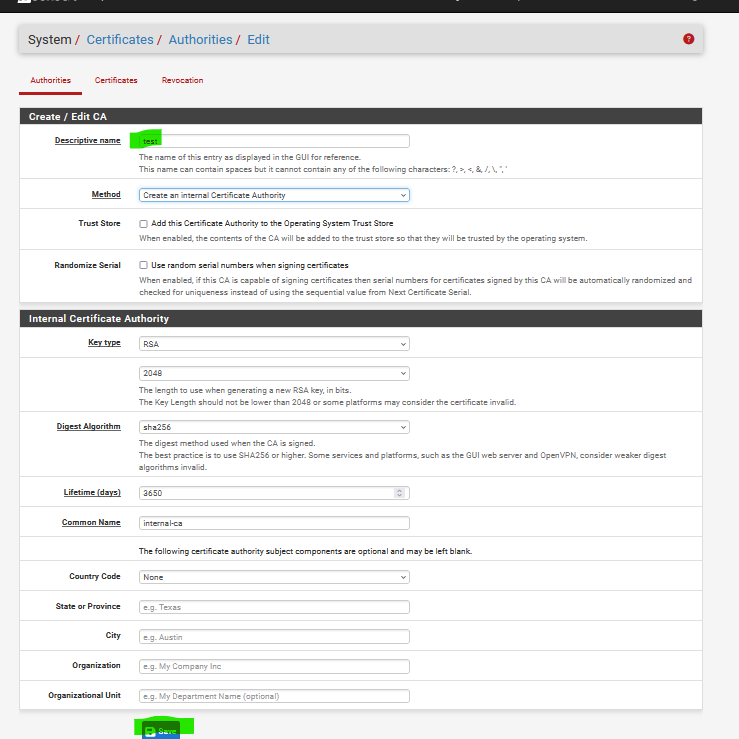Switch to the Certificates tab
739x739 pixels.
116,80
